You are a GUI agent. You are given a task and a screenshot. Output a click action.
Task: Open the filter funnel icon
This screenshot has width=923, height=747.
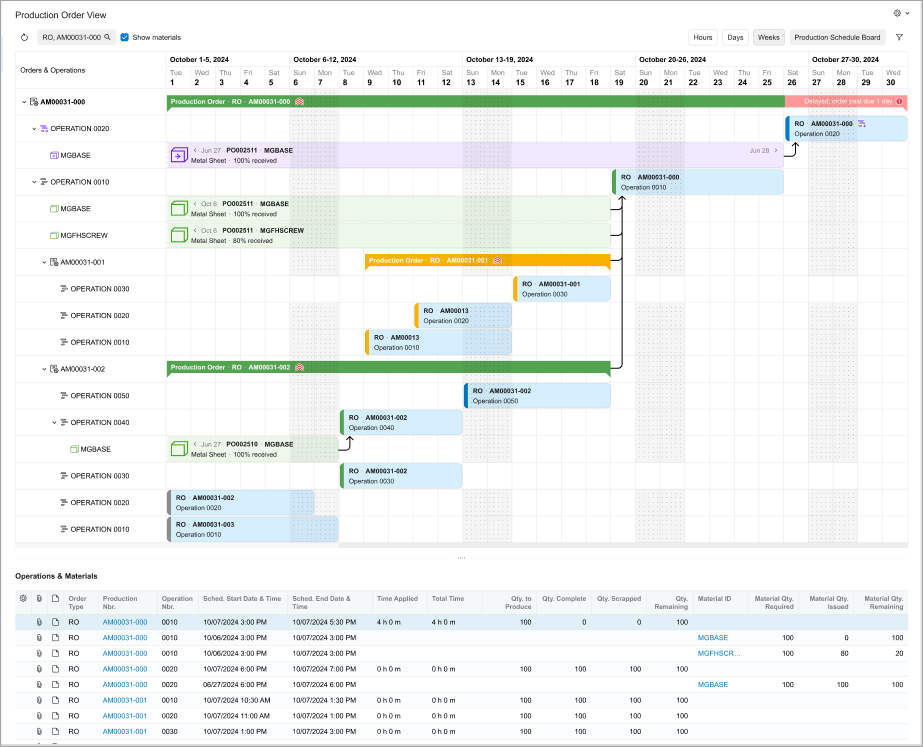(899, 37)
